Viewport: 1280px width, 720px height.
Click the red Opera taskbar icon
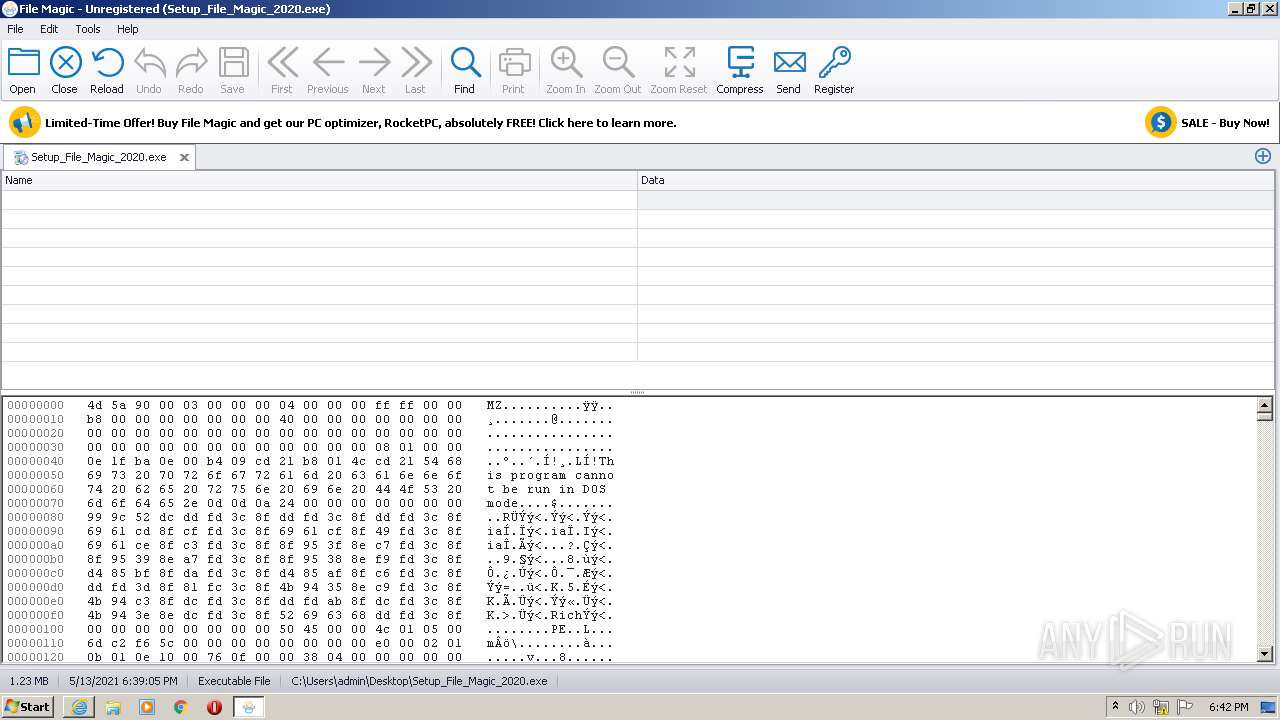point(214,707)
